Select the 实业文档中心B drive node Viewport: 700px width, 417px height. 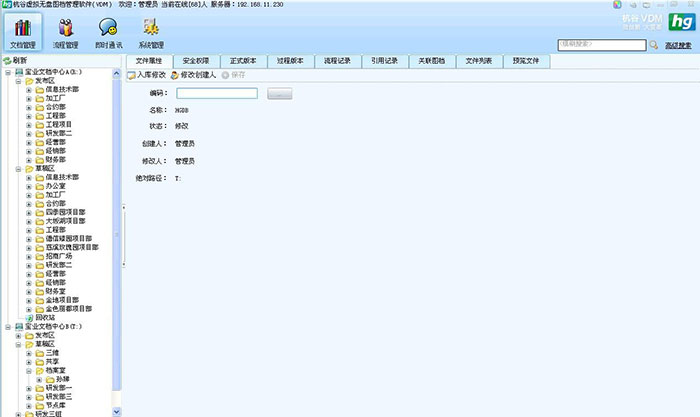53,326
